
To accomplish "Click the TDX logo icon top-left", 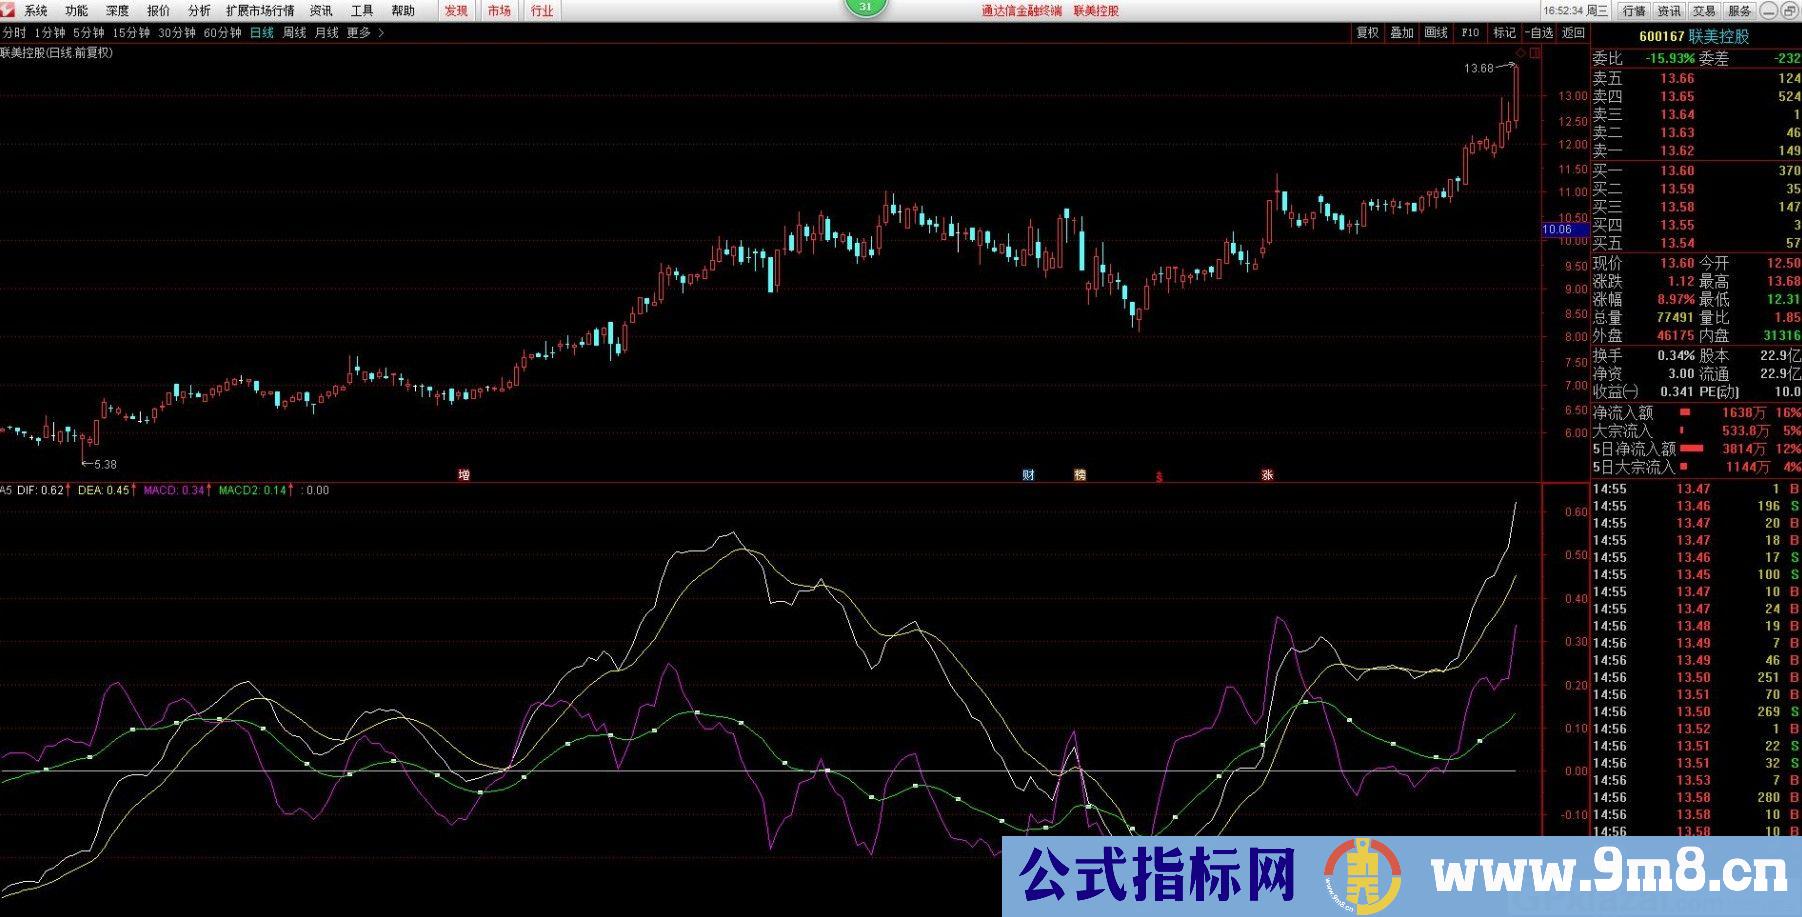I will (9, 12).
